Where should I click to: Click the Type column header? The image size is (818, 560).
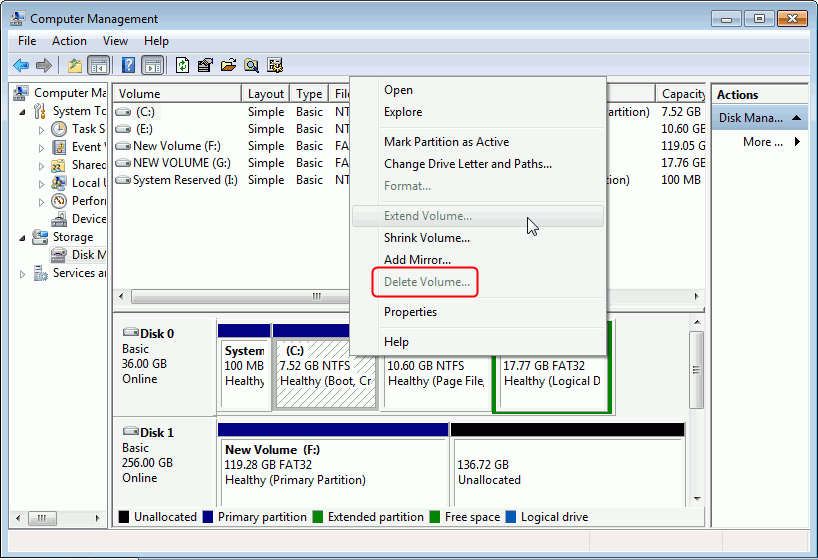click(x=309, y=93)
